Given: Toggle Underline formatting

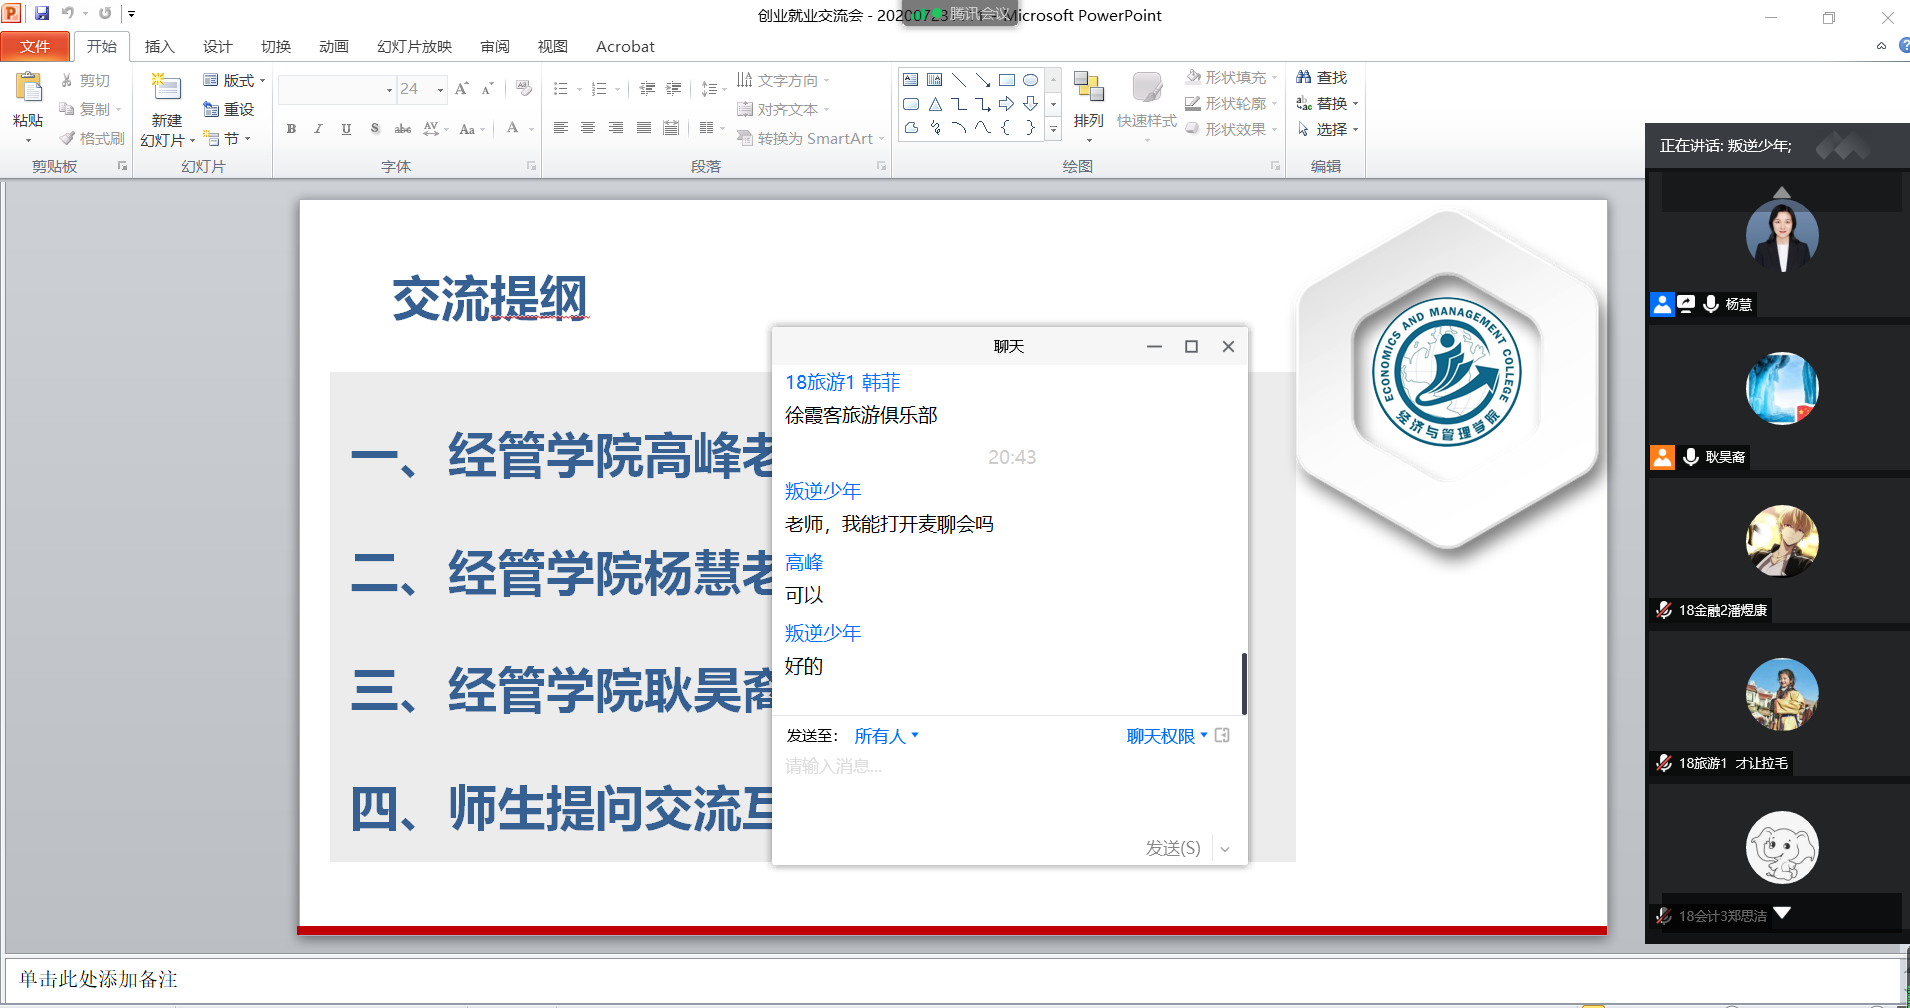Looking at the screenshot, I should coord(346,129).
